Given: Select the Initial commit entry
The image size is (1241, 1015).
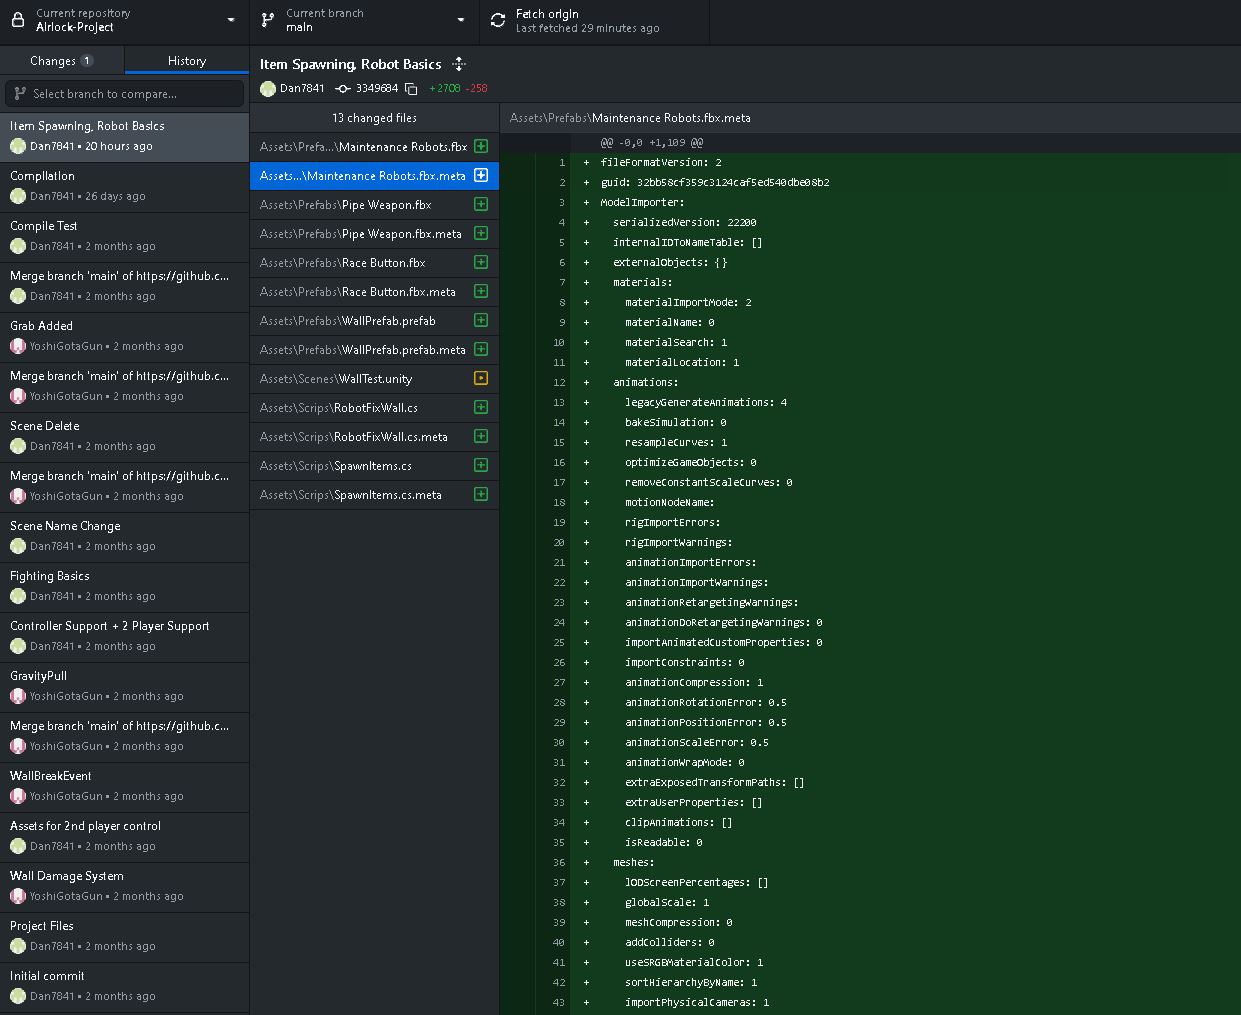Looking at the screenshot, I should (x=124, y=986).
